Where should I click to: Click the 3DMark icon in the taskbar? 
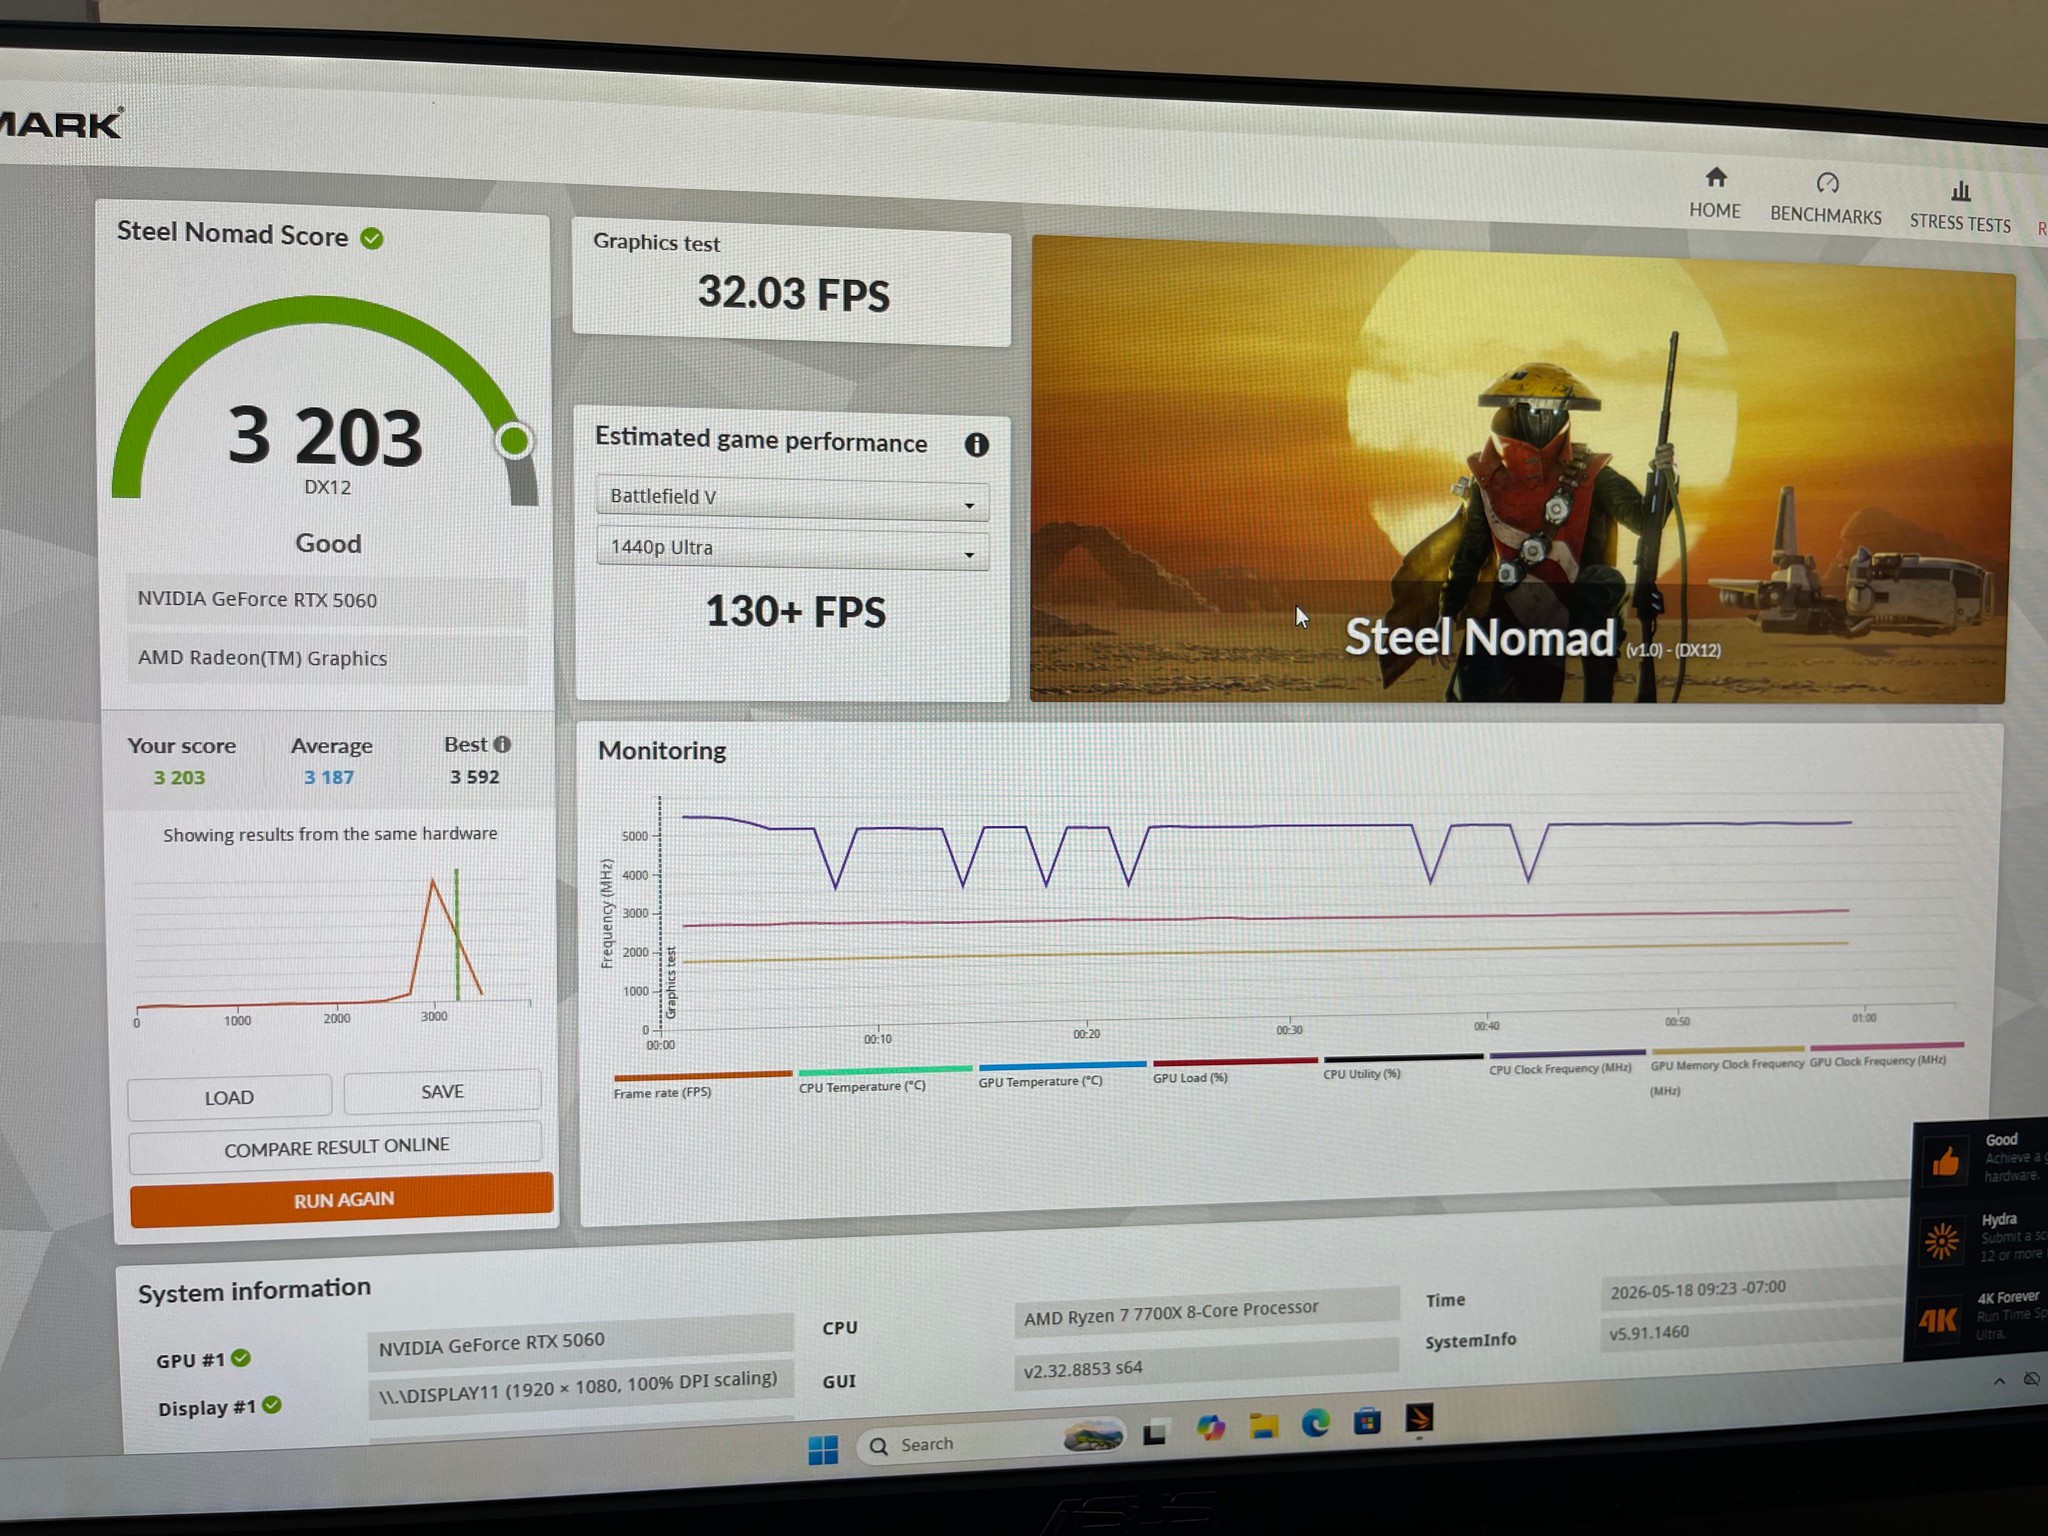pos(1420,1418)
